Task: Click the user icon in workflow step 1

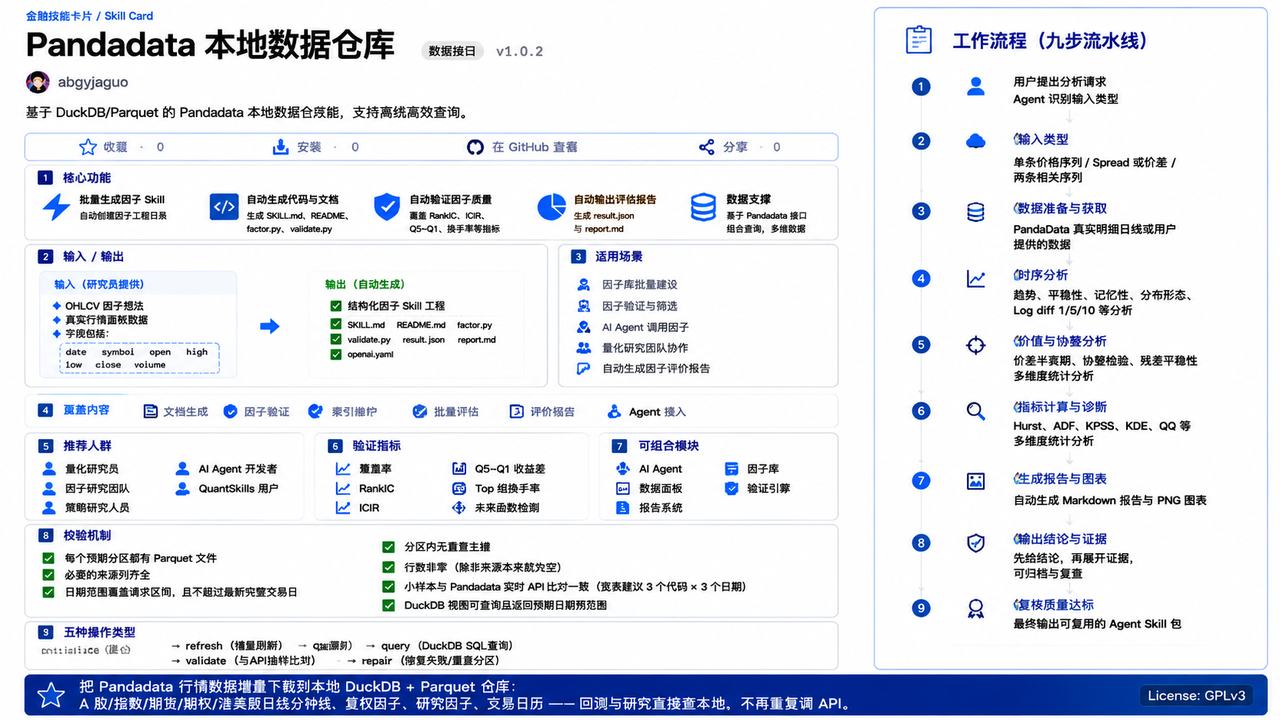Action: (976, 86)
